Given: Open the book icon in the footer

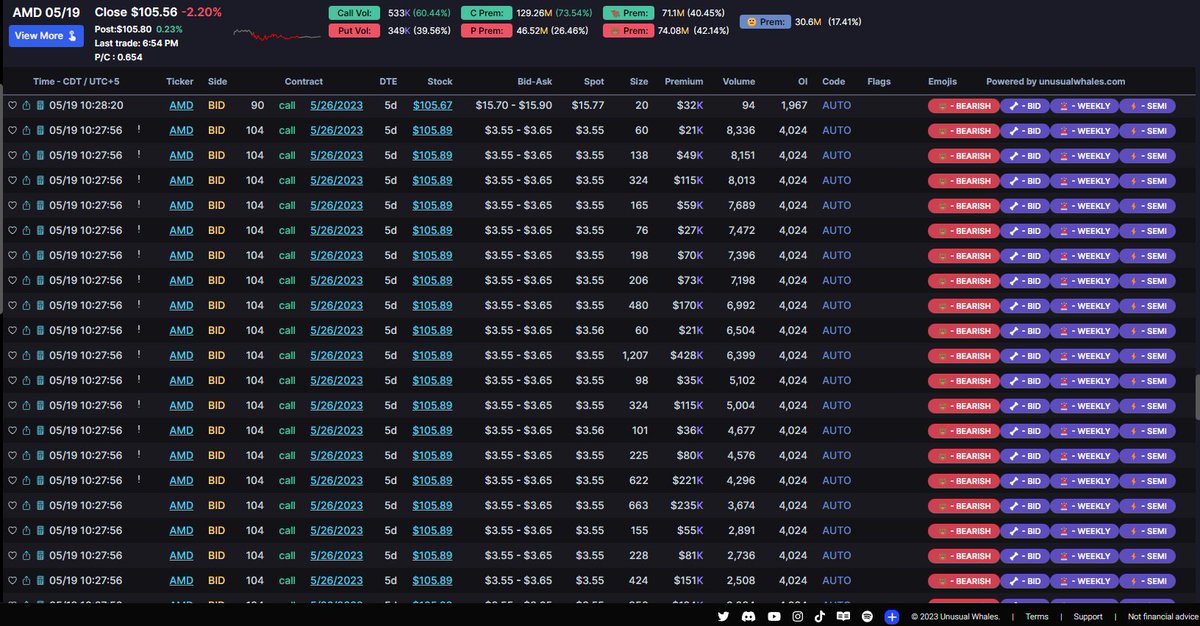Looking at the screenshot, I should [x=843, y=617].
